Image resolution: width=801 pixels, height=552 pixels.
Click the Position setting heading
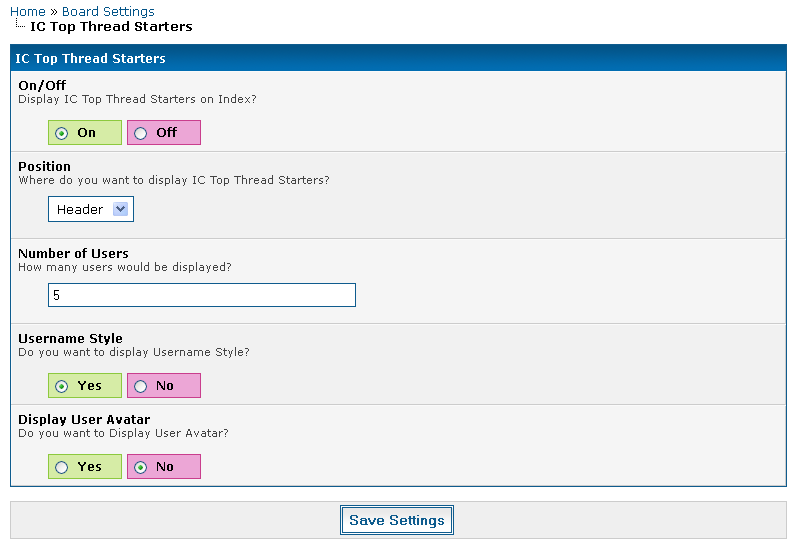pyautogui.click(x=44, y=167)
